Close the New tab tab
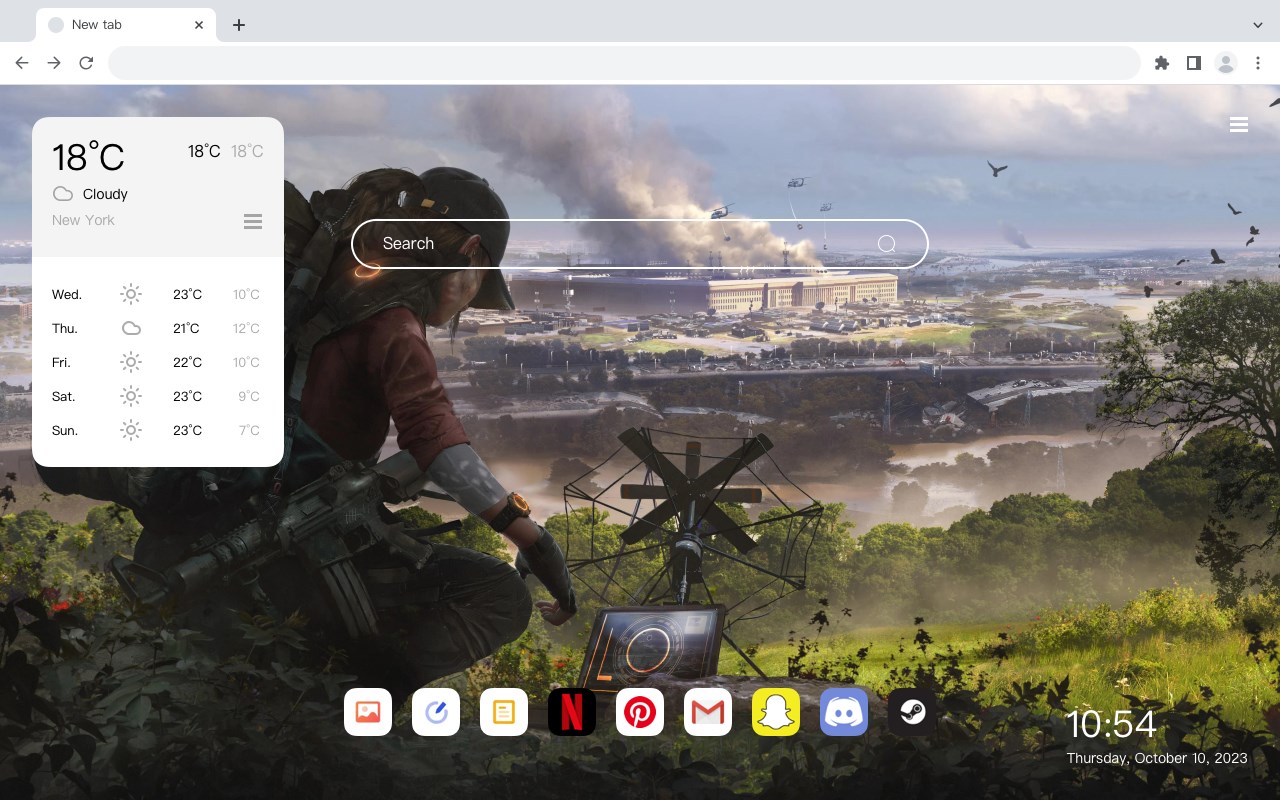 click(199, 25)
